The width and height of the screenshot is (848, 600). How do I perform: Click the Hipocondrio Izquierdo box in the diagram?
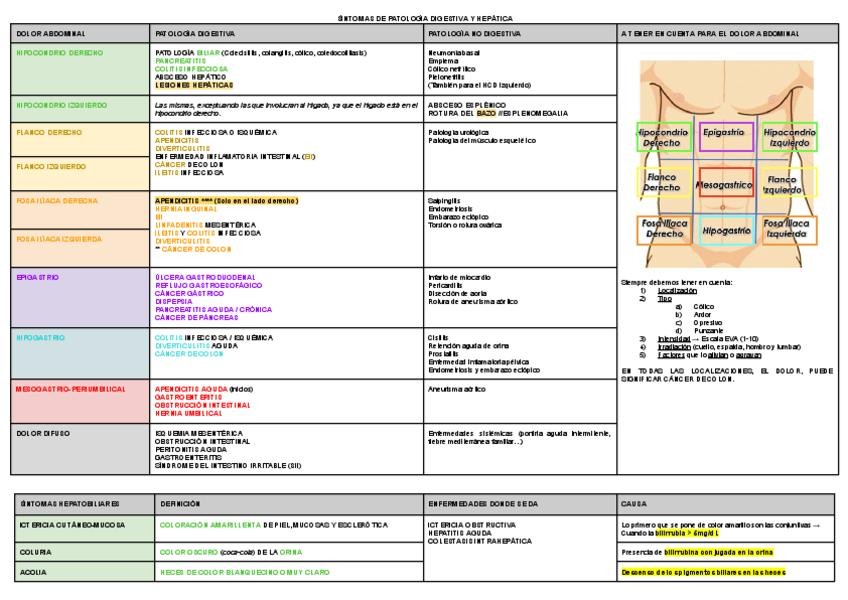[789, 137]
